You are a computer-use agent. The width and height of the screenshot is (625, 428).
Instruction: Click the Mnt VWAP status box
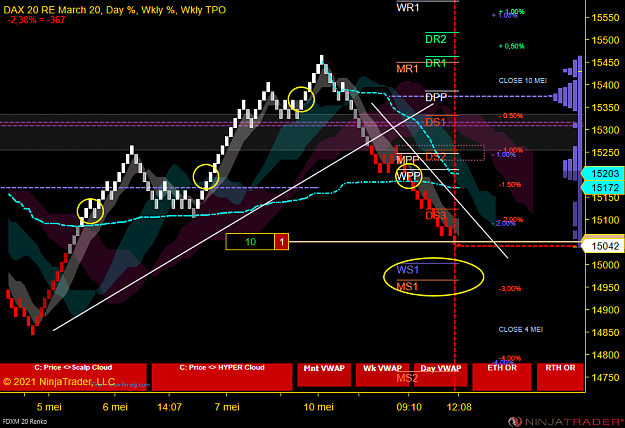coord(324,375)
